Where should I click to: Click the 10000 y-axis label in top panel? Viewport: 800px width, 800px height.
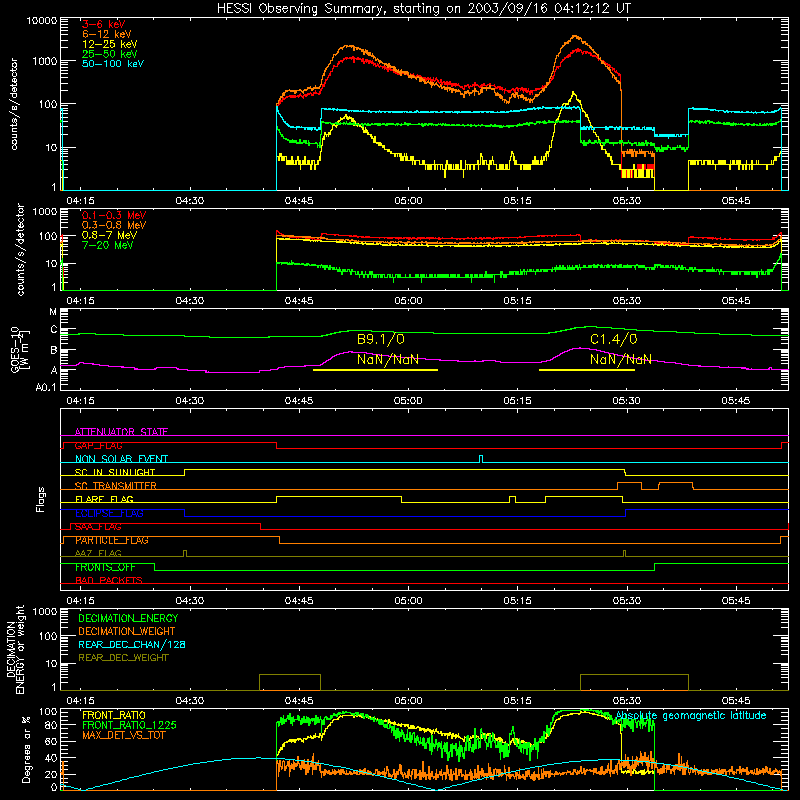(42, 21)
